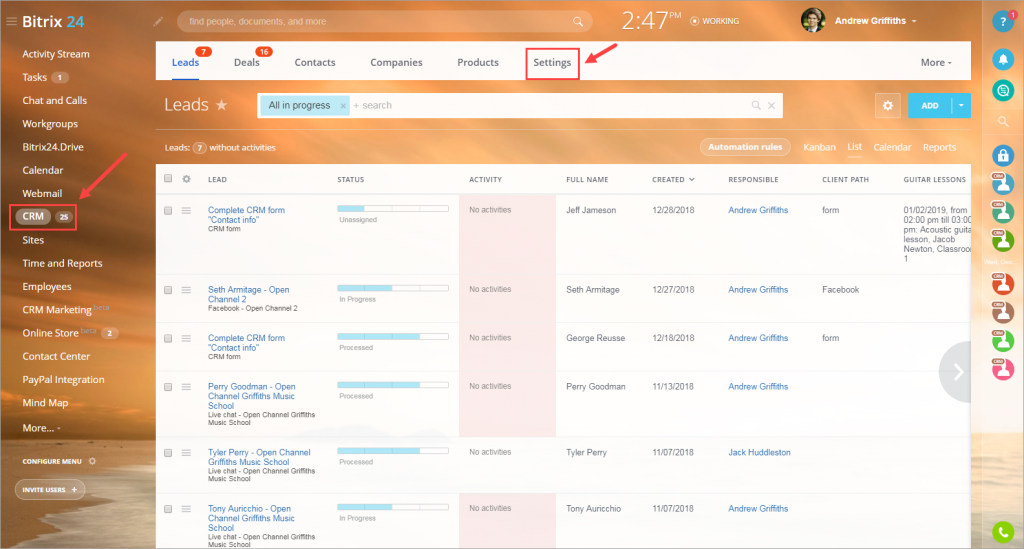Open Jack Huddleston responsible link
The width and height of the screenshot is (1024, 549).
tap(759, 452)
